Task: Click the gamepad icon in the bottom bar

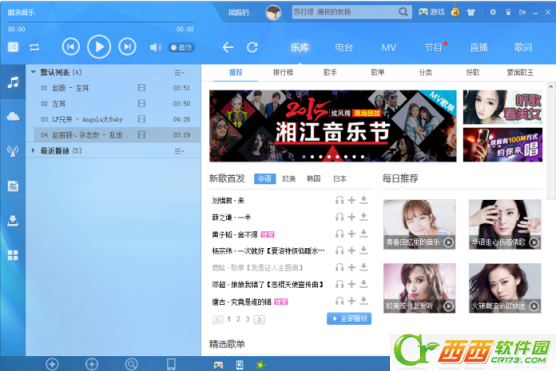Action: click(218, 365)
